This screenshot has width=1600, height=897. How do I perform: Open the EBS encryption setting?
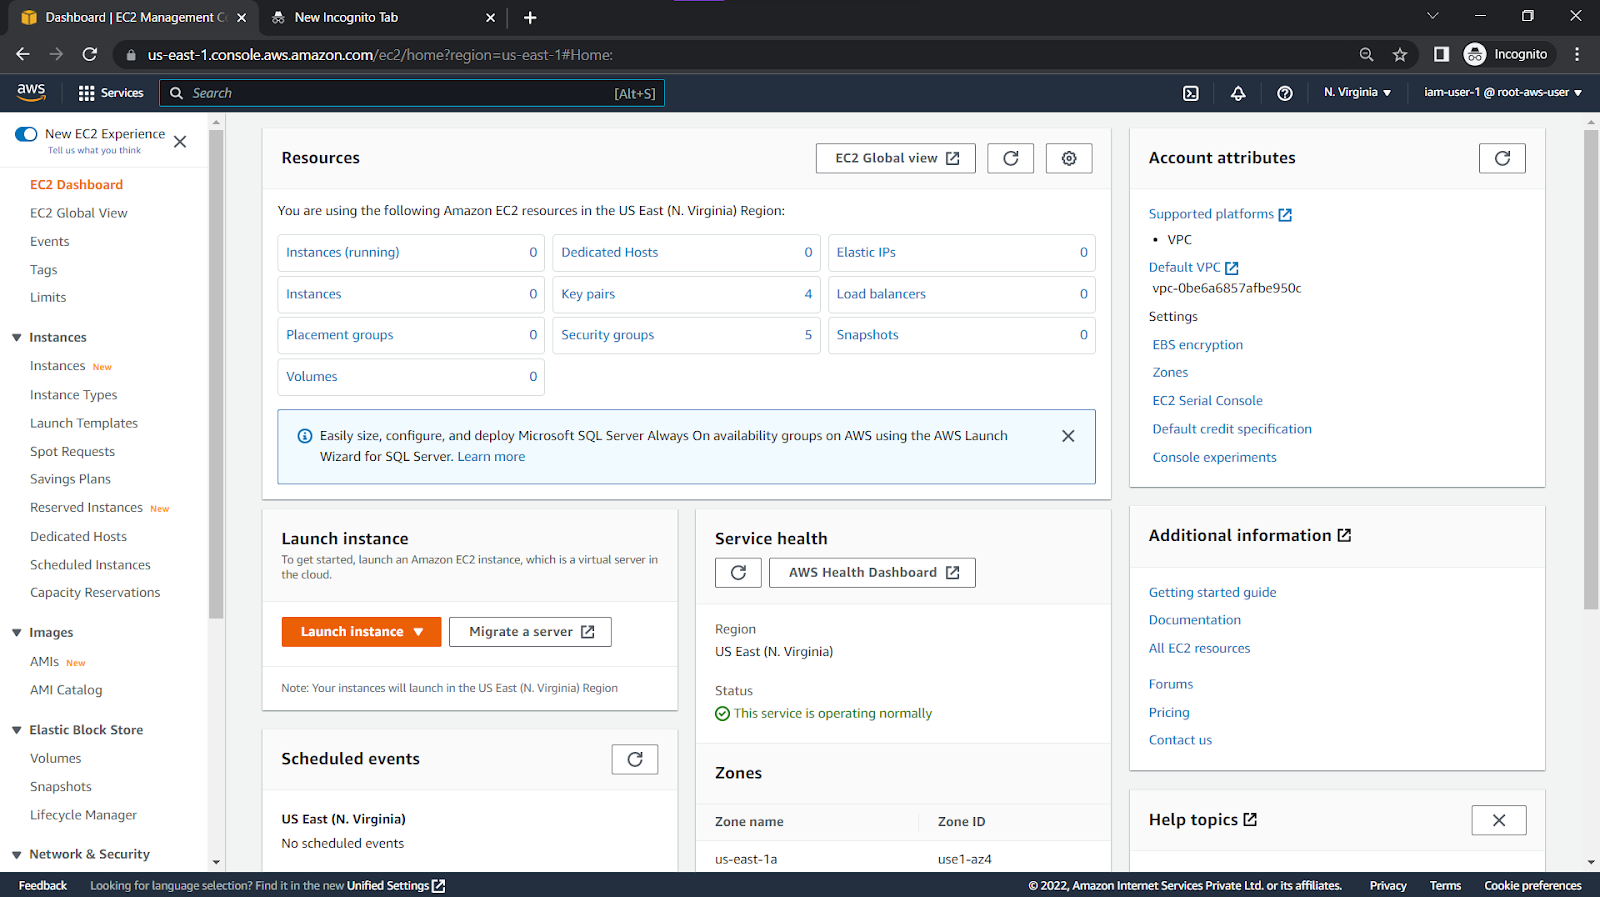[x=1198, y=345]
